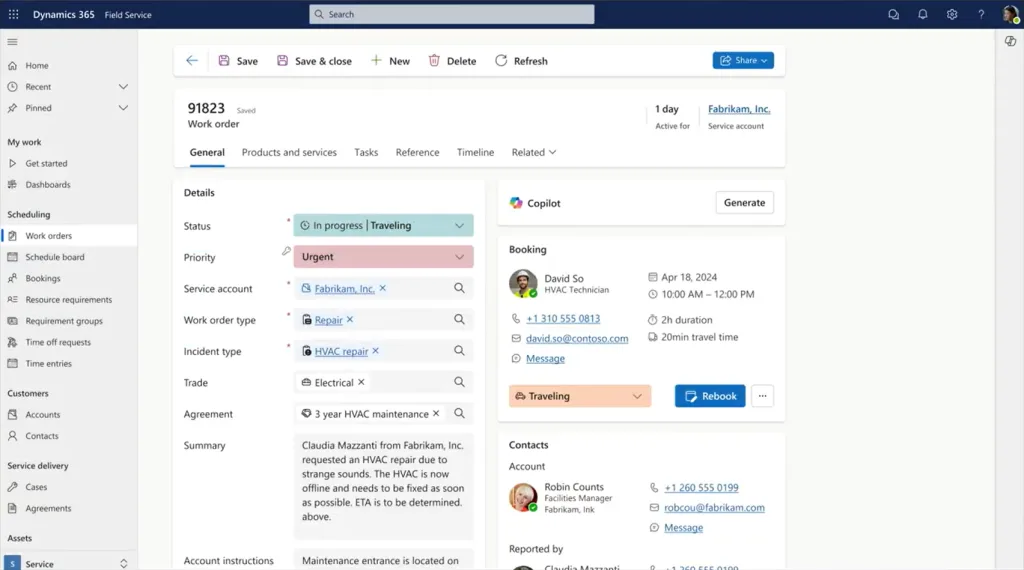Switch to the Timeline tab
The image size is (1024, 570).
475,152
